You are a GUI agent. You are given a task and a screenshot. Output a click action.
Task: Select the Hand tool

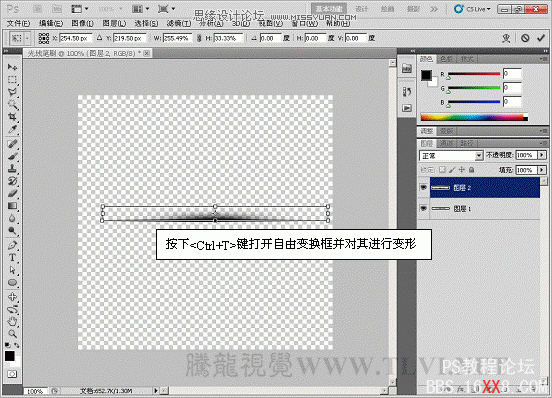click(x=12, y=321)
